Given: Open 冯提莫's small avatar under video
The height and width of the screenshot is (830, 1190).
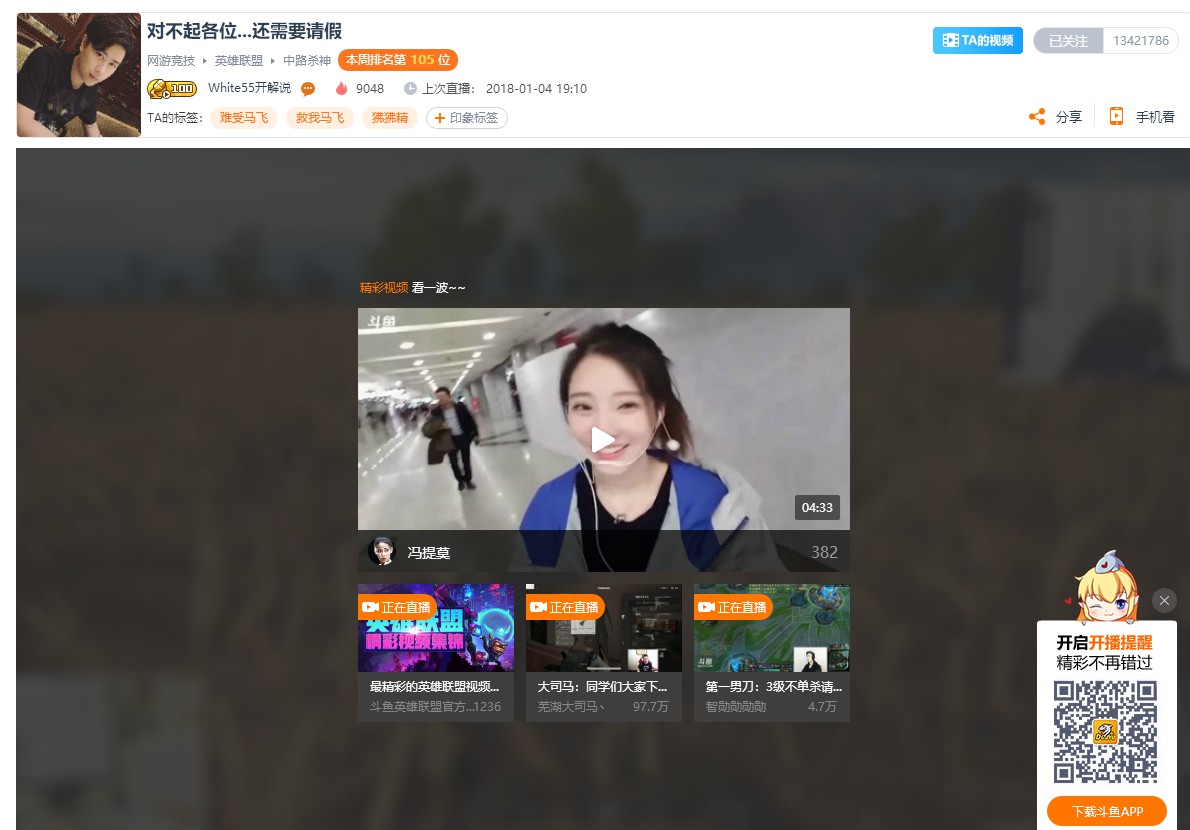Looking at the screenshot, I should (382, 552).
